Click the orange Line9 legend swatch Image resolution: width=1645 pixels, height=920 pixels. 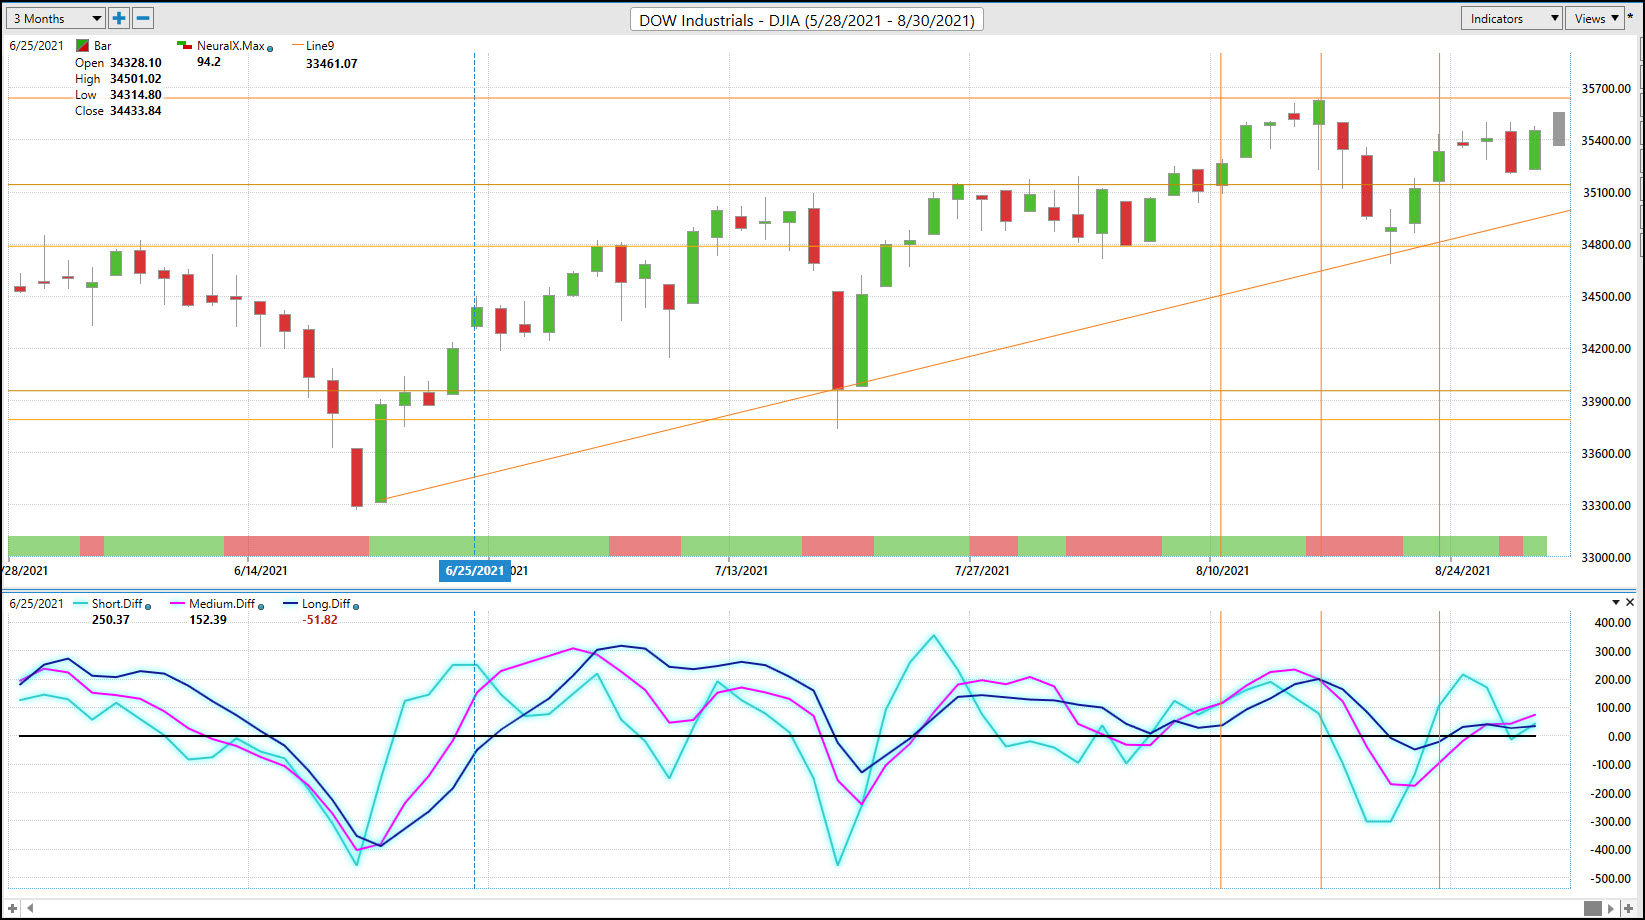(x=297, y=45)
